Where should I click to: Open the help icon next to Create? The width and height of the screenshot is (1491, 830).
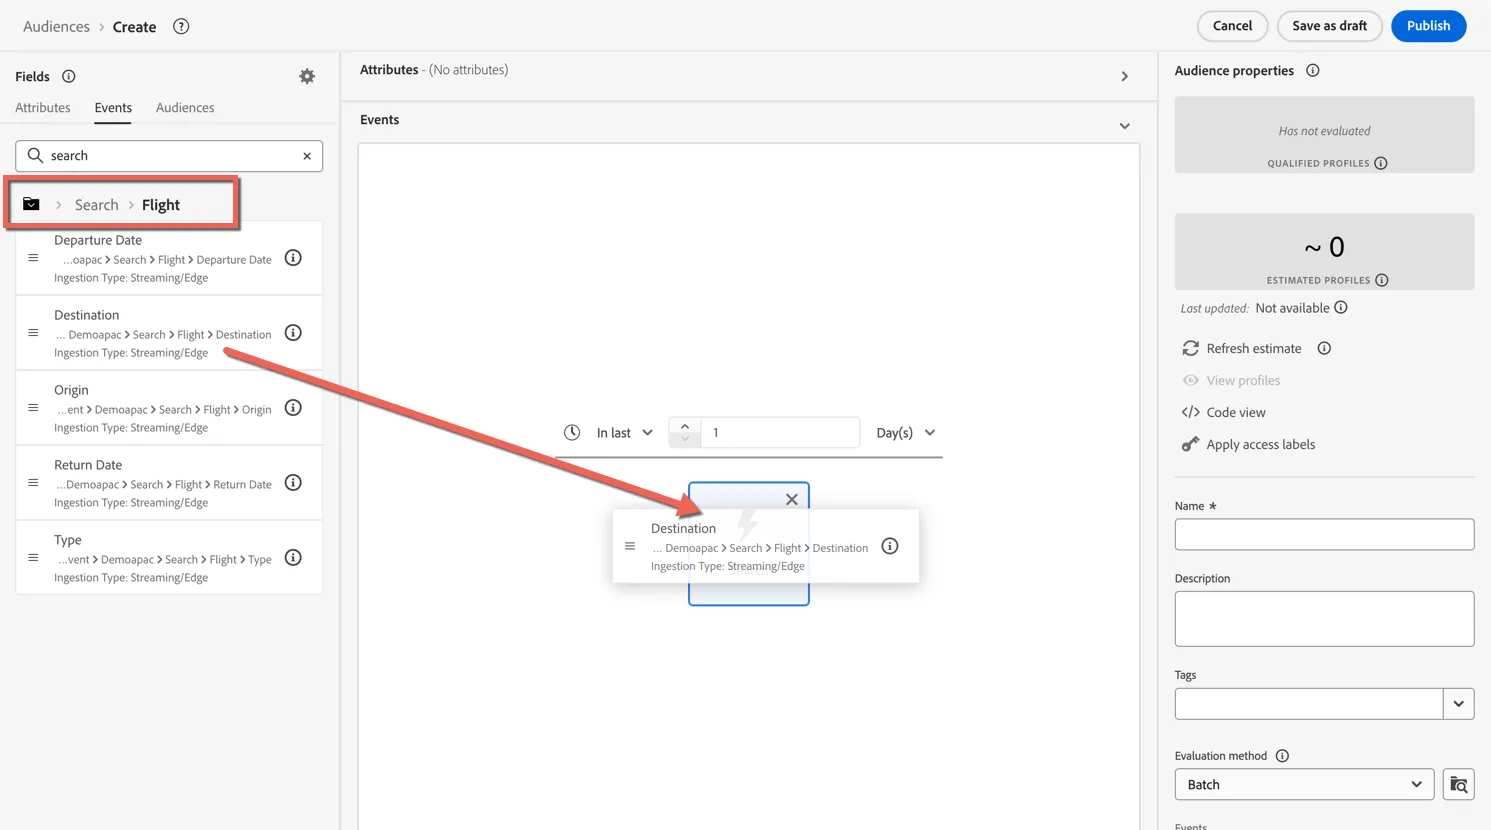[x=181, y=26]
